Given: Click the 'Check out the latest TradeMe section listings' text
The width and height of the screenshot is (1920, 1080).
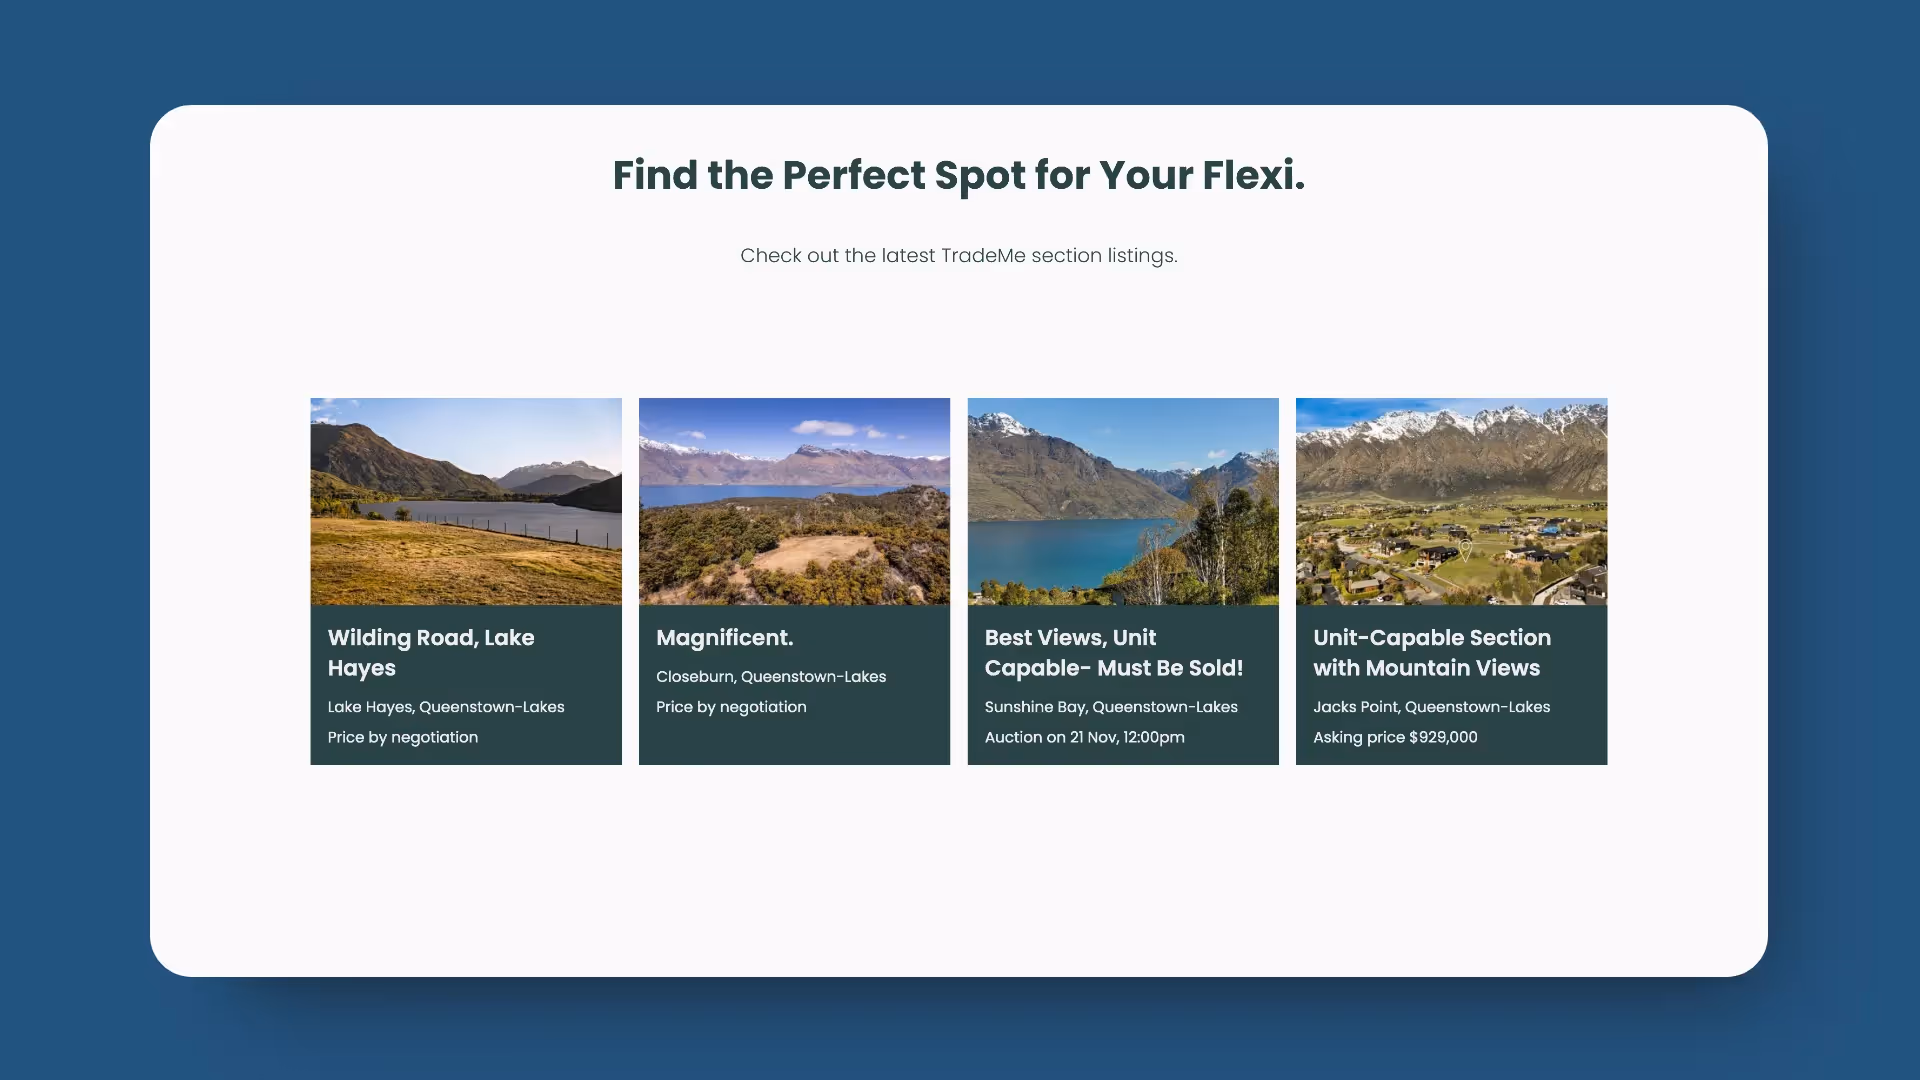Looking at the screenshot, I should [959, 255].
